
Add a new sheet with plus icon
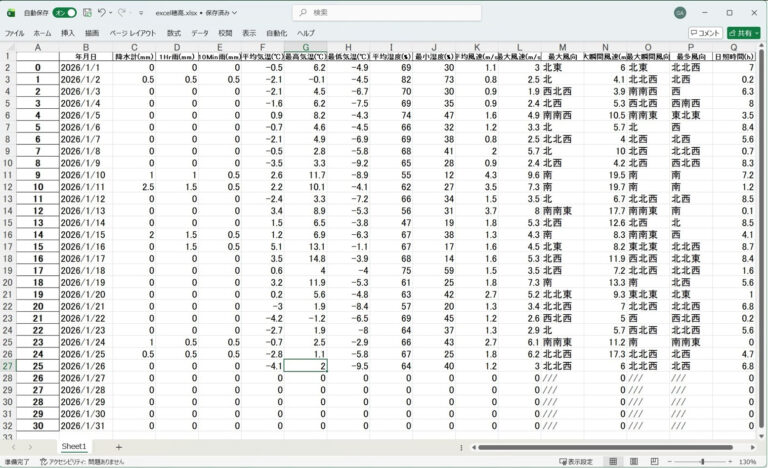coord(118,447)
